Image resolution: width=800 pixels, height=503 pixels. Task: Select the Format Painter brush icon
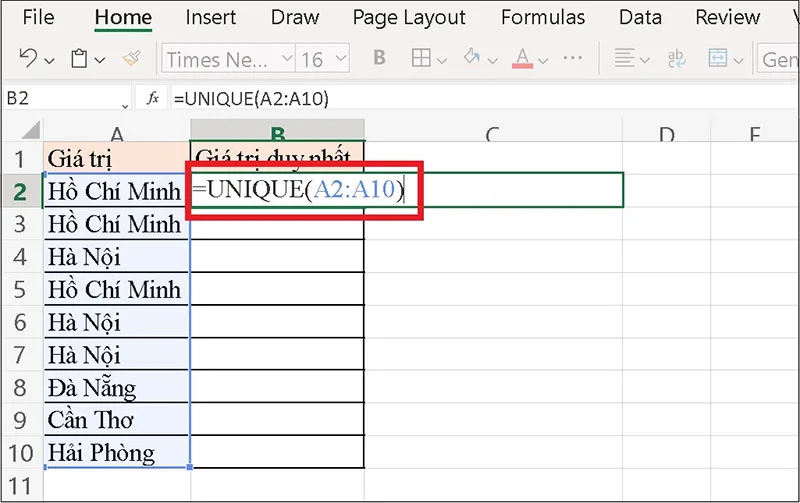[x=132, y=58]
